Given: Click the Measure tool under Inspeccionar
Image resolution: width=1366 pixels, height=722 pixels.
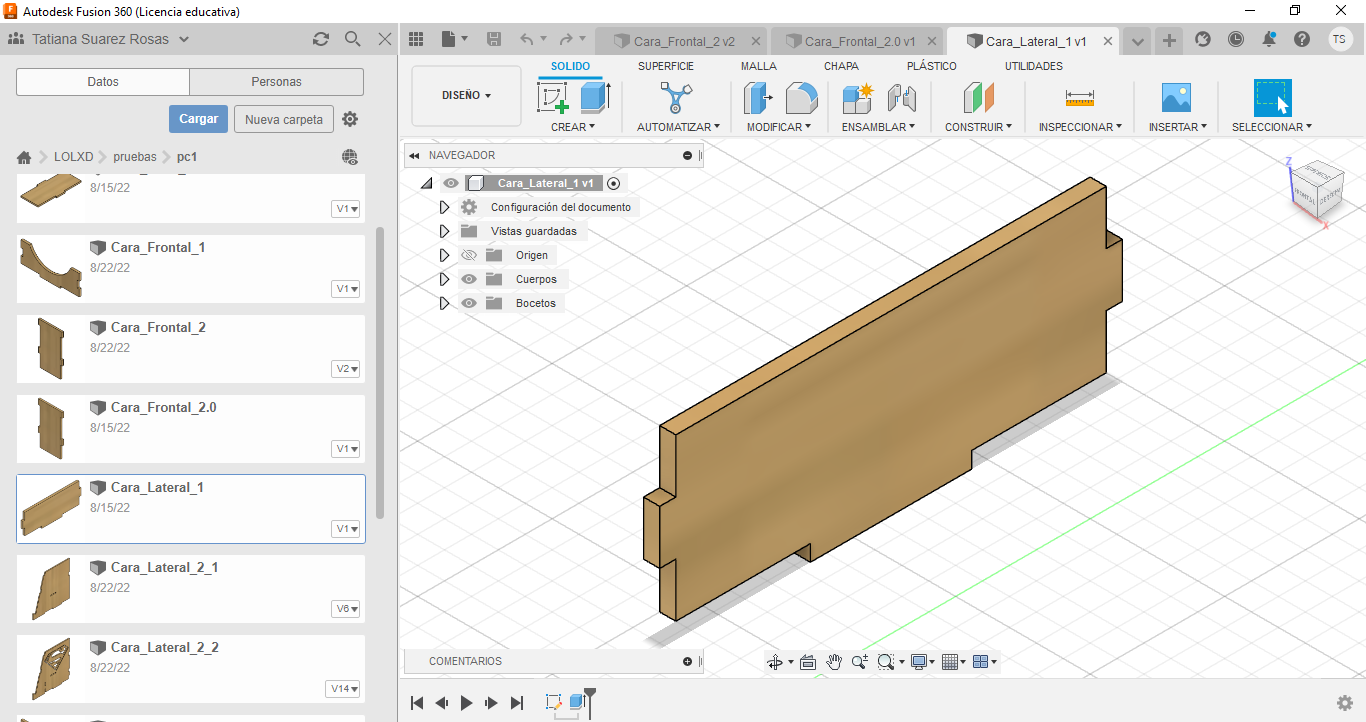Looking at the screenshot, I should tap(1079, 98).
